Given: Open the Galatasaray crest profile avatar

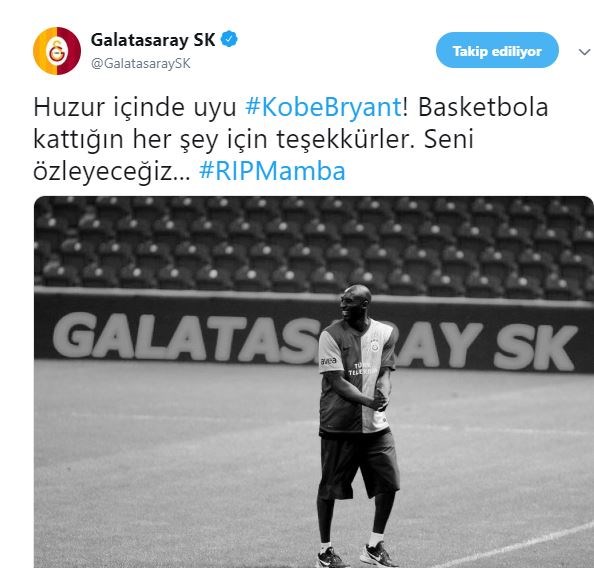Looking at the screenshot, I should [x=57, y=51].
